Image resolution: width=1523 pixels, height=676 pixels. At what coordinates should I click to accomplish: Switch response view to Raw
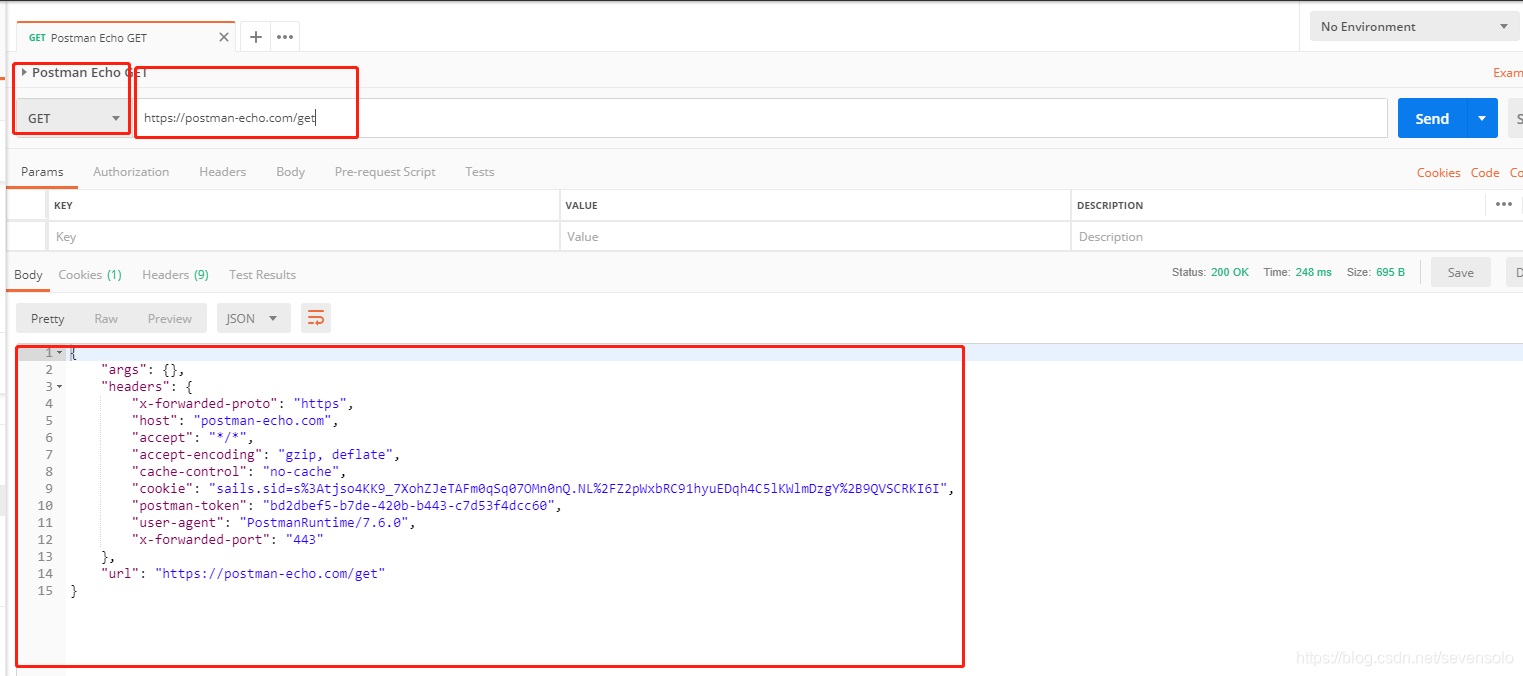coord(106,318)
